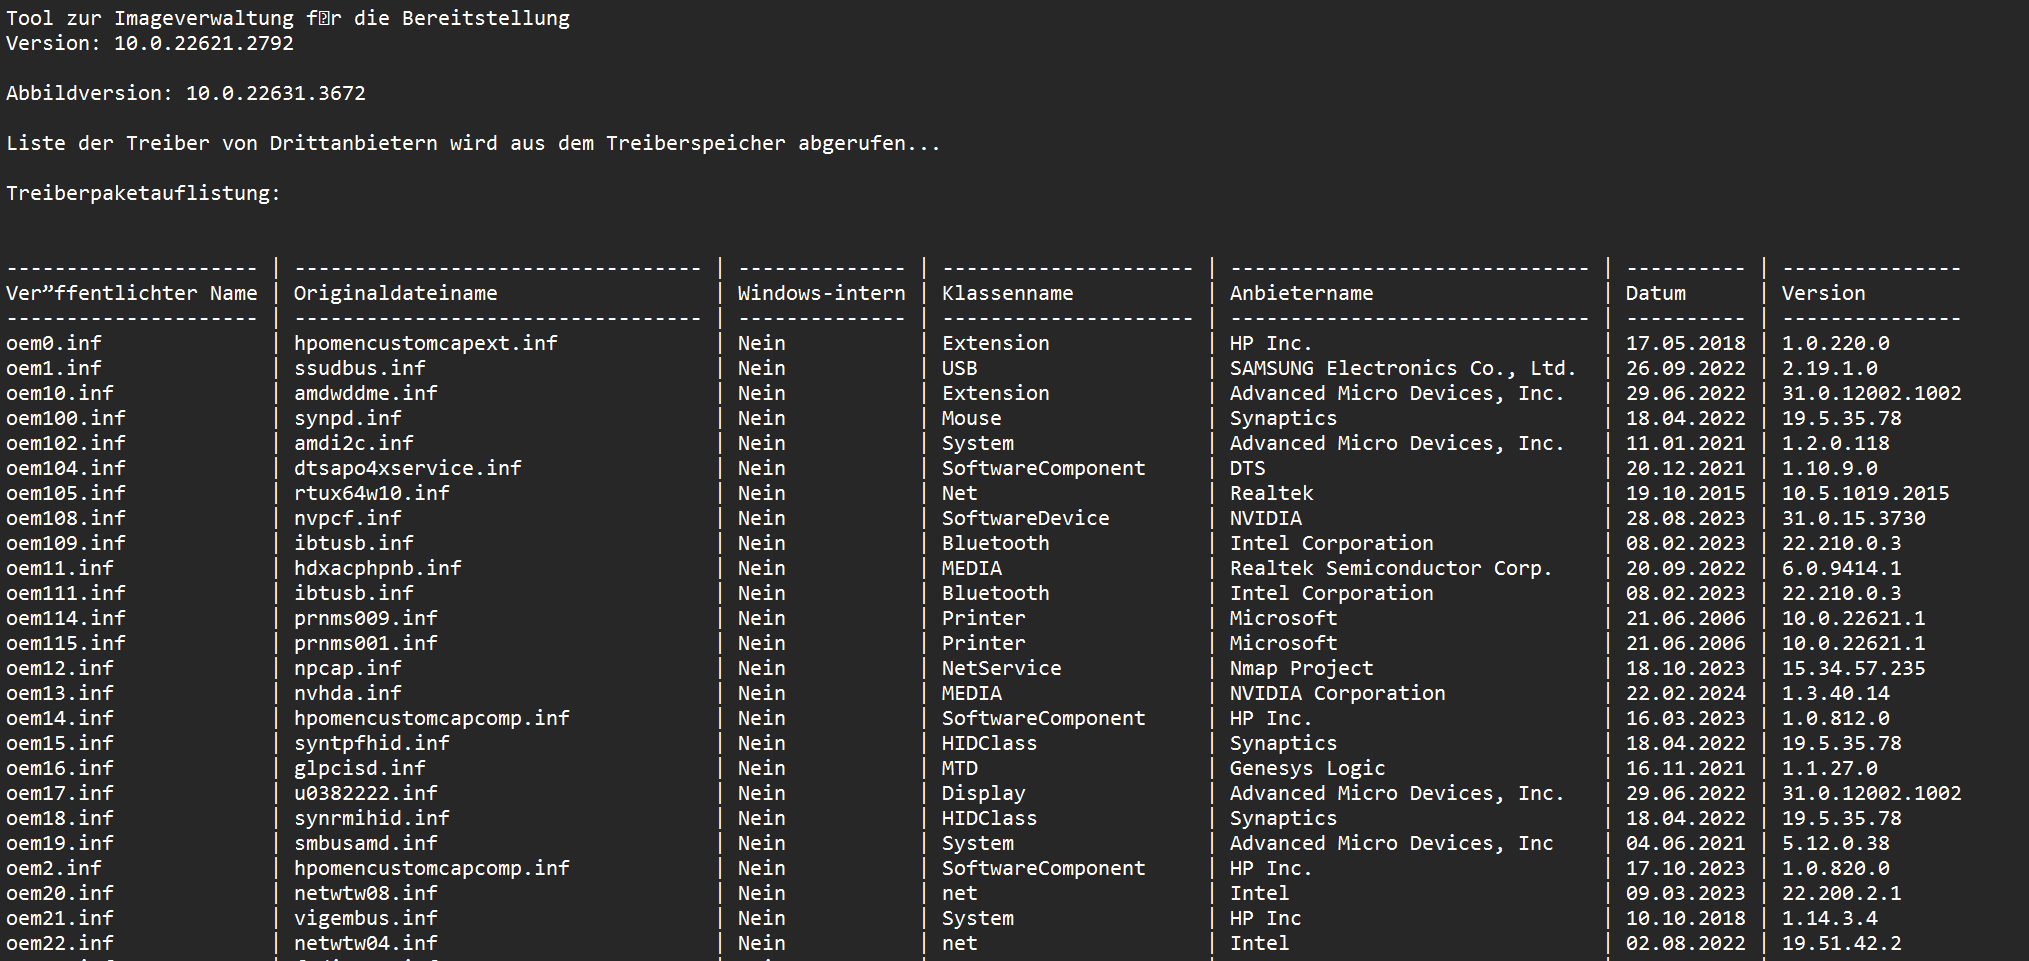This screenshot has height=961, width=2029.
Task: Click prnms001.inf file name
Action: click(x=365, y=643)
